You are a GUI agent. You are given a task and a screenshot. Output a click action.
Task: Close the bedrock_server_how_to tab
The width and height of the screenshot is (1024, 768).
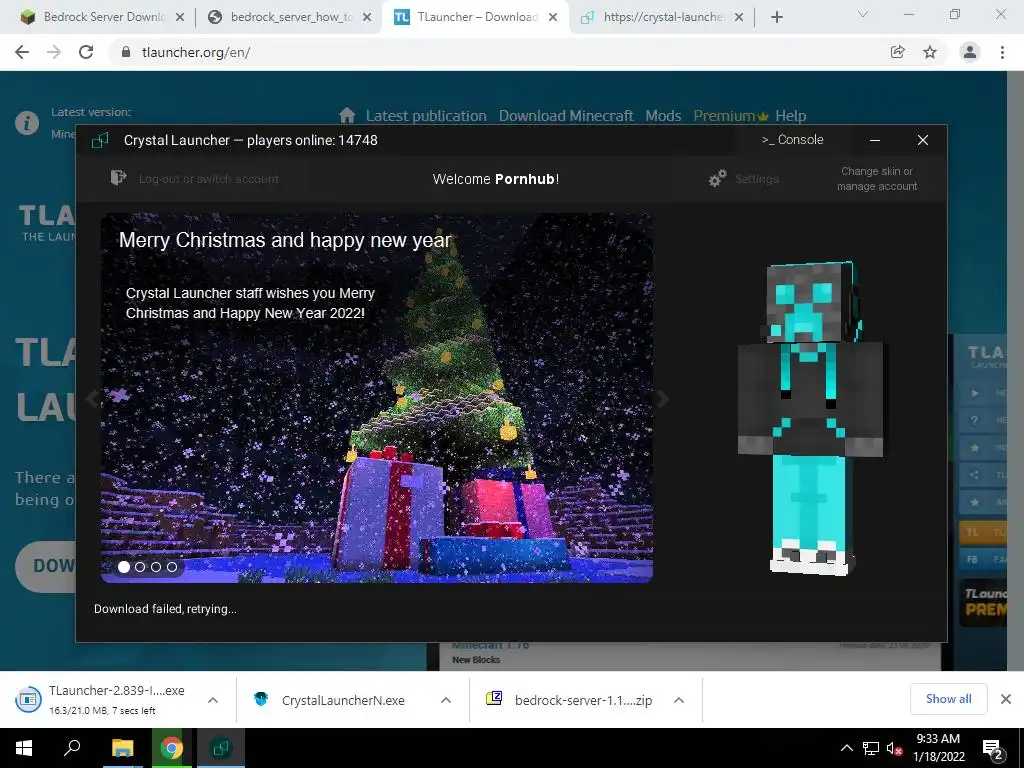click(x=367, y=18)
